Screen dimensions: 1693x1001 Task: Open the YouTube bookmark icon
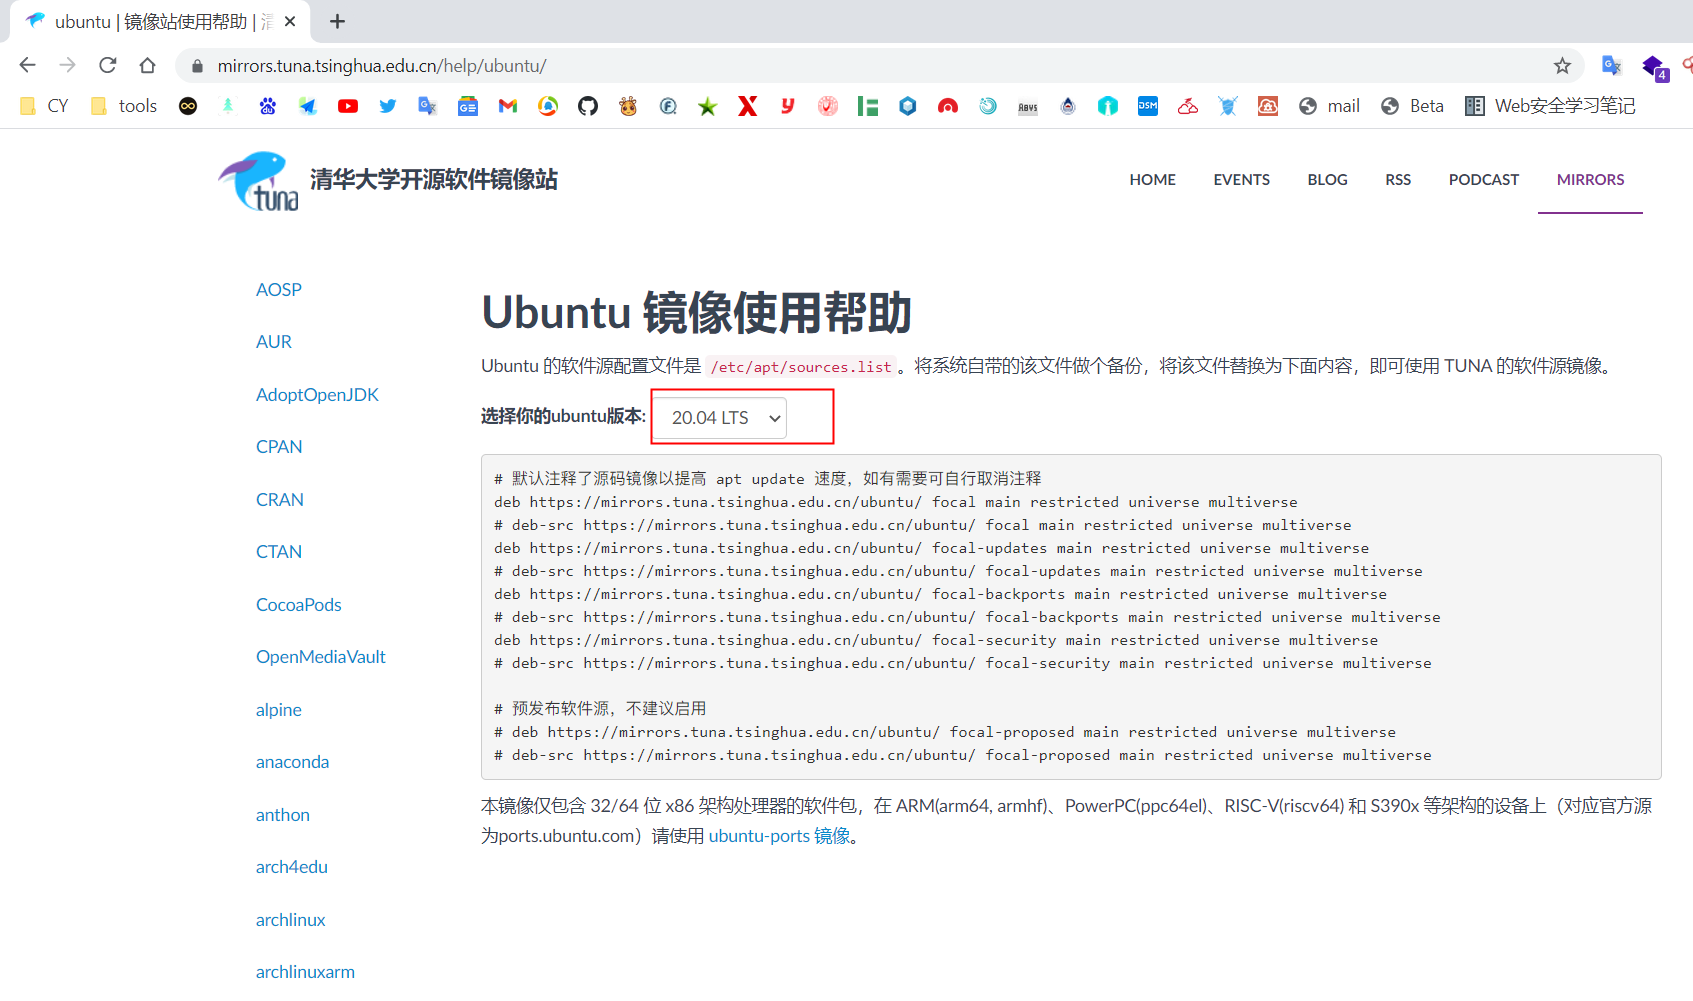pos(348,106)
